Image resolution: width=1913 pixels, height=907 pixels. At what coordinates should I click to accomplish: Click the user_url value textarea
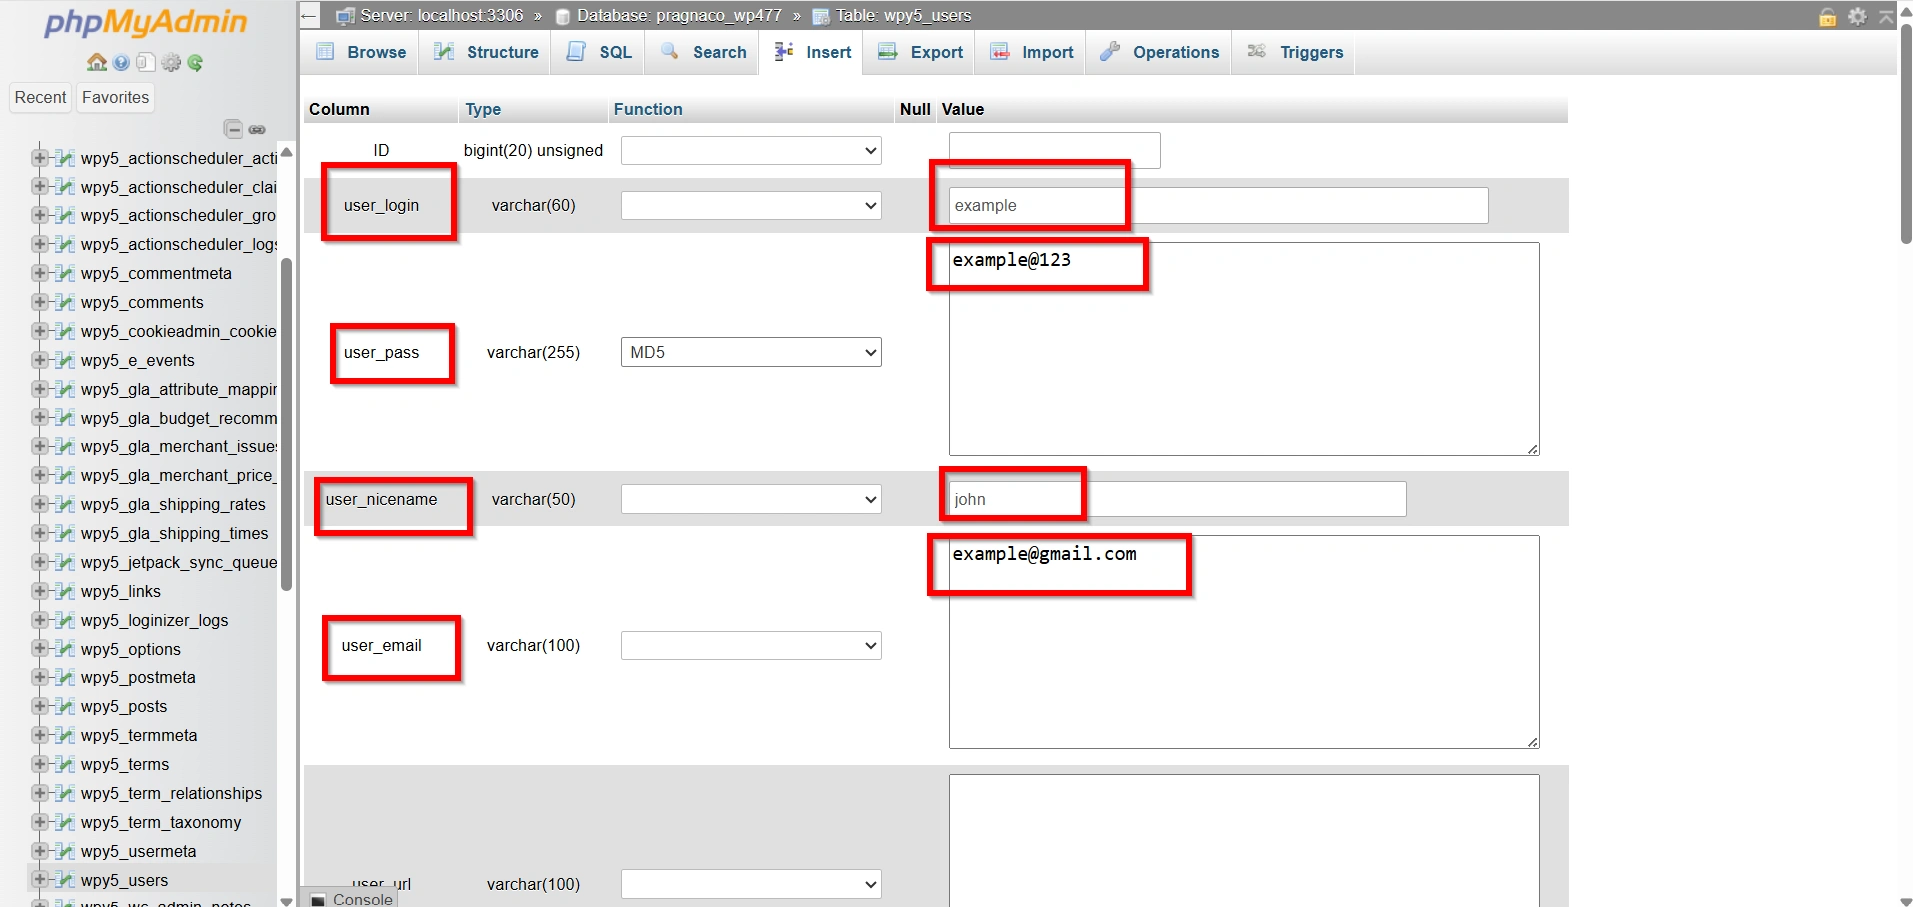pyautogui.click(x=1244, y=840)
